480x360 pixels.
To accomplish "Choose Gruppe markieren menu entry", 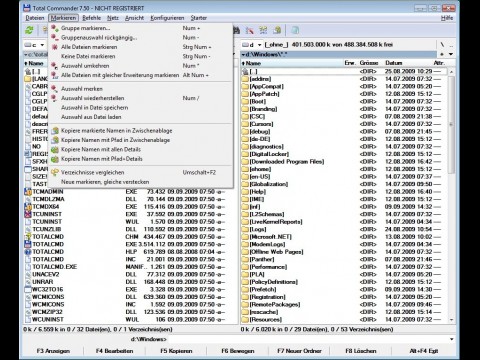I will [140, 28].
